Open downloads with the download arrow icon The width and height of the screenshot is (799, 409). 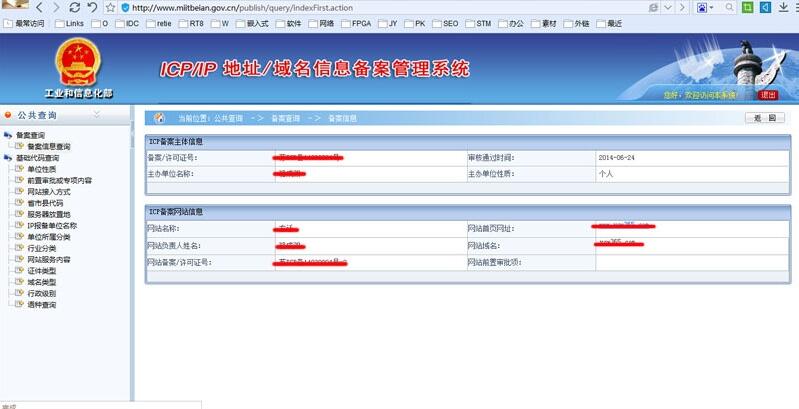pyautogui.click(x=783, y=7)
